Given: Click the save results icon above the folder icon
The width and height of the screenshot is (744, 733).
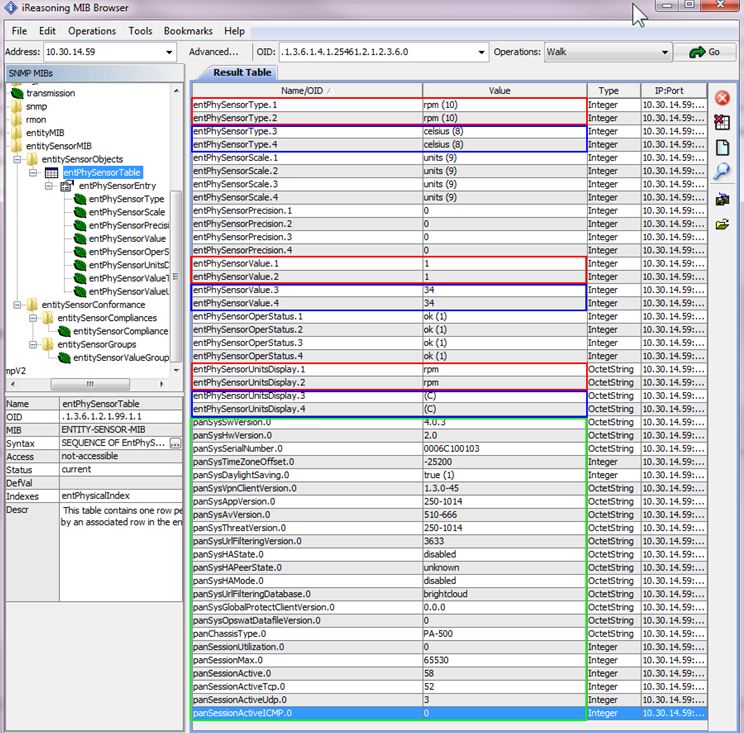Looking at the screenshot, I should pyautogui.click(x=722, y=199).
